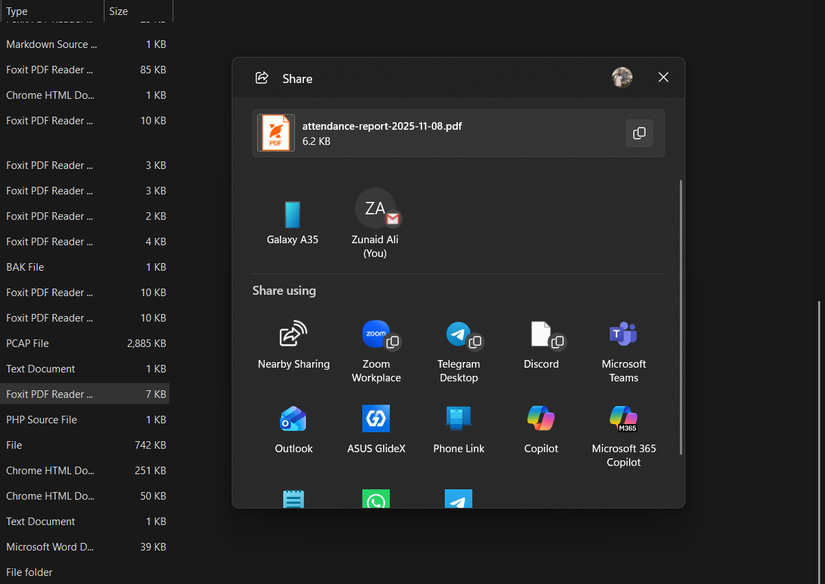
Task: Click the Foxit PDF icon thumbnail
Action: [276, 133]
